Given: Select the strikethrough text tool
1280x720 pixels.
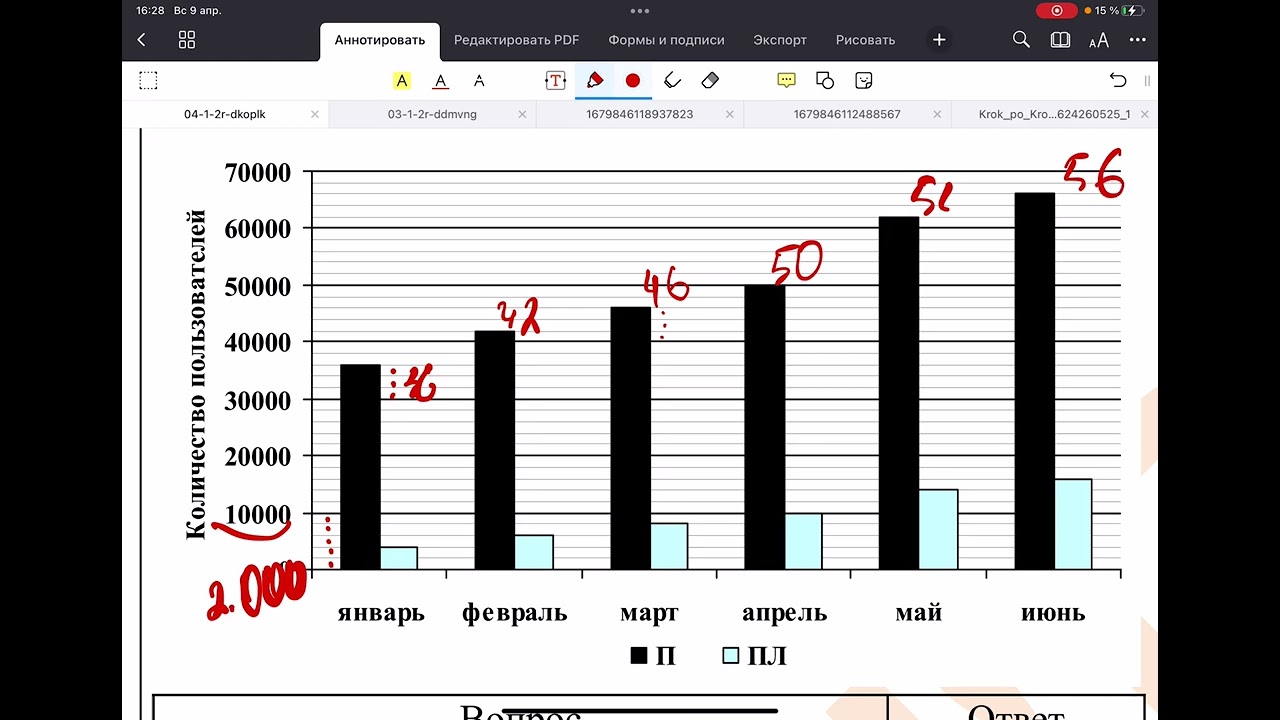Looking at the screenshot, I should (479, 81).
